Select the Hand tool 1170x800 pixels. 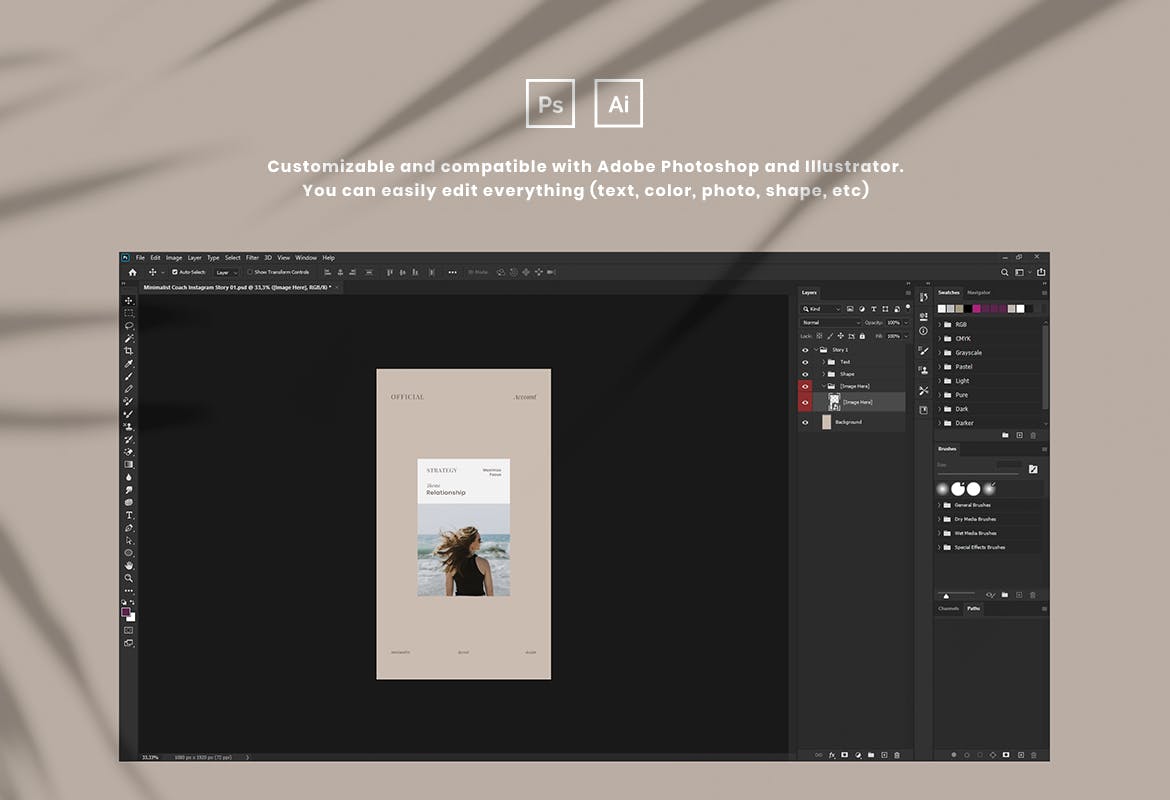(x=129, y=565)
